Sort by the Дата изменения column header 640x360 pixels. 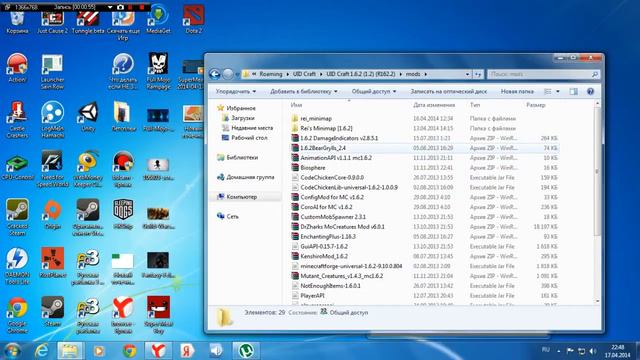[433, 105]
